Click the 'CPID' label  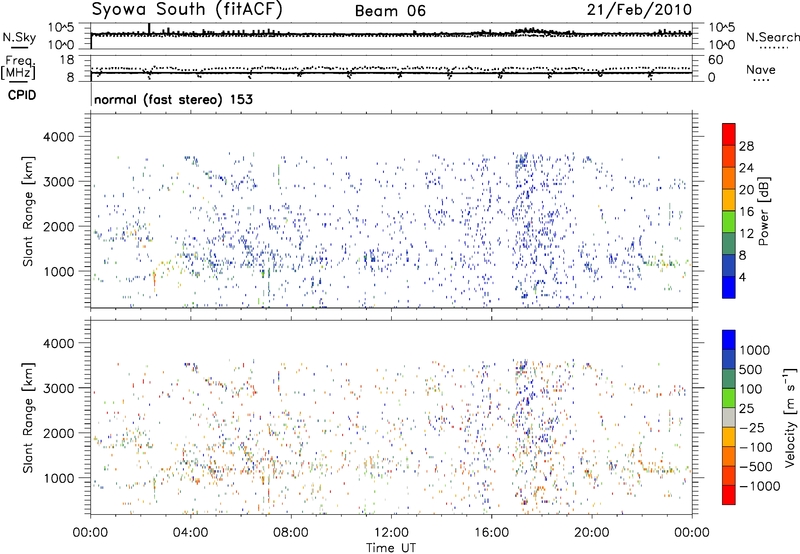[22, 95]
